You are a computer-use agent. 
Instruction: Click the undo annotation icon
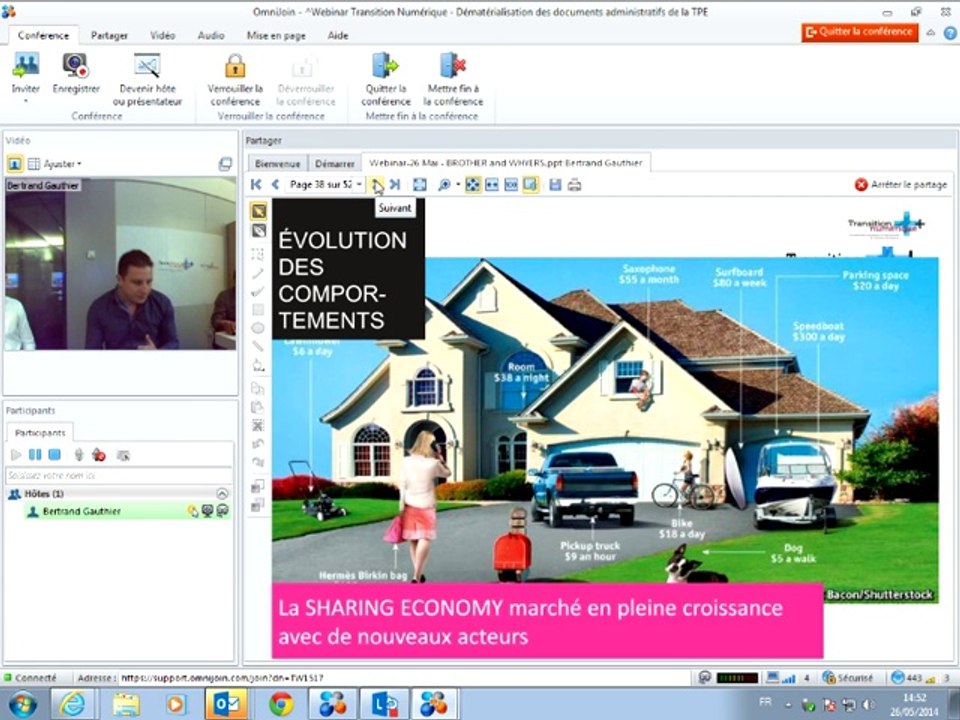tap(258, 443)
